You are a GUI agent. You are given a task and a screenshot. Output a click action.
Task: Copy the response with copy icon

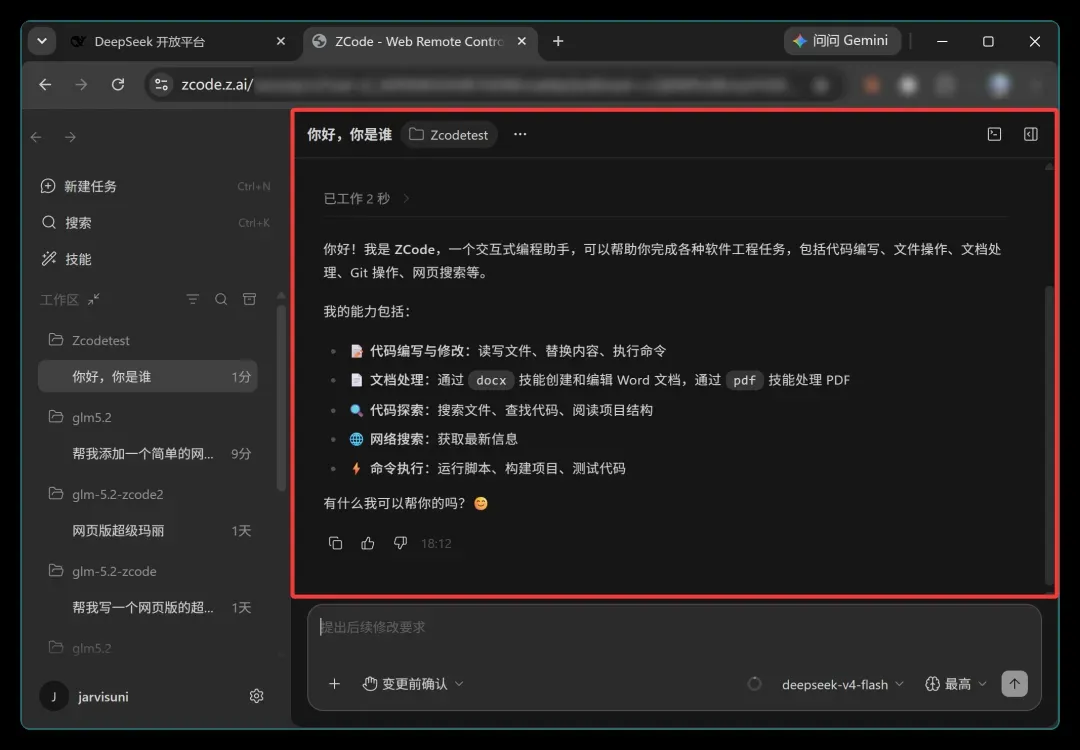click(x=335, y=543)
